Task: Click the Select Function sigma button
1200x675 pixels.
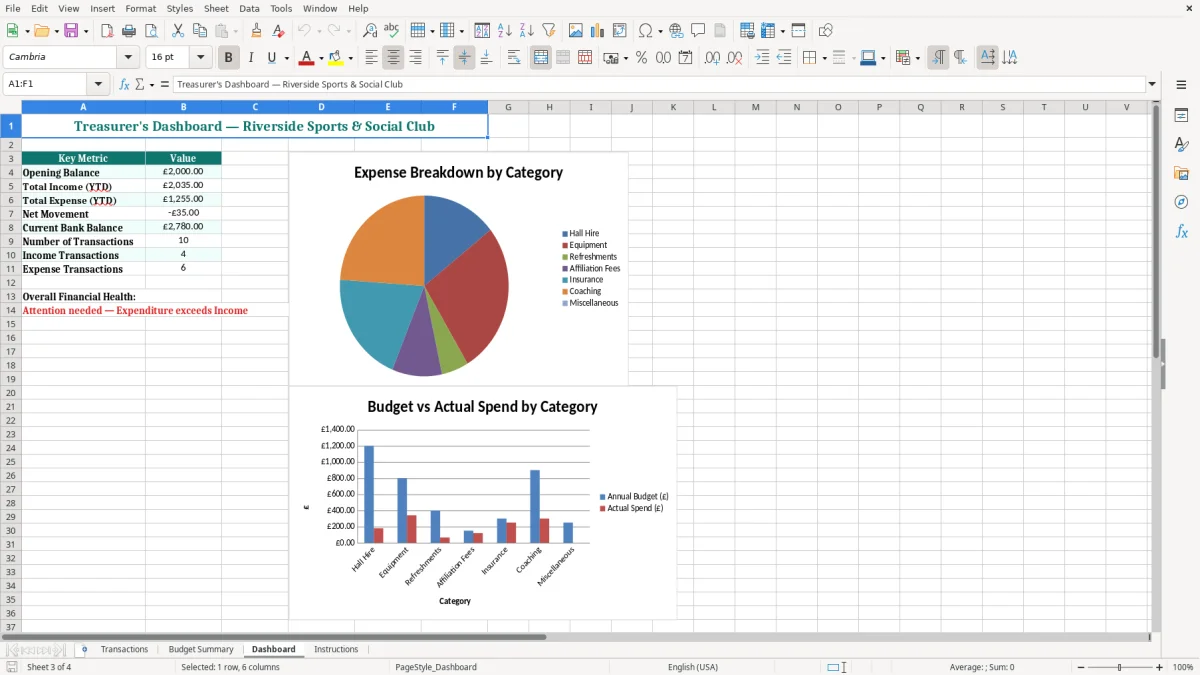Action: pyautogui.click(x=139, y=85)
